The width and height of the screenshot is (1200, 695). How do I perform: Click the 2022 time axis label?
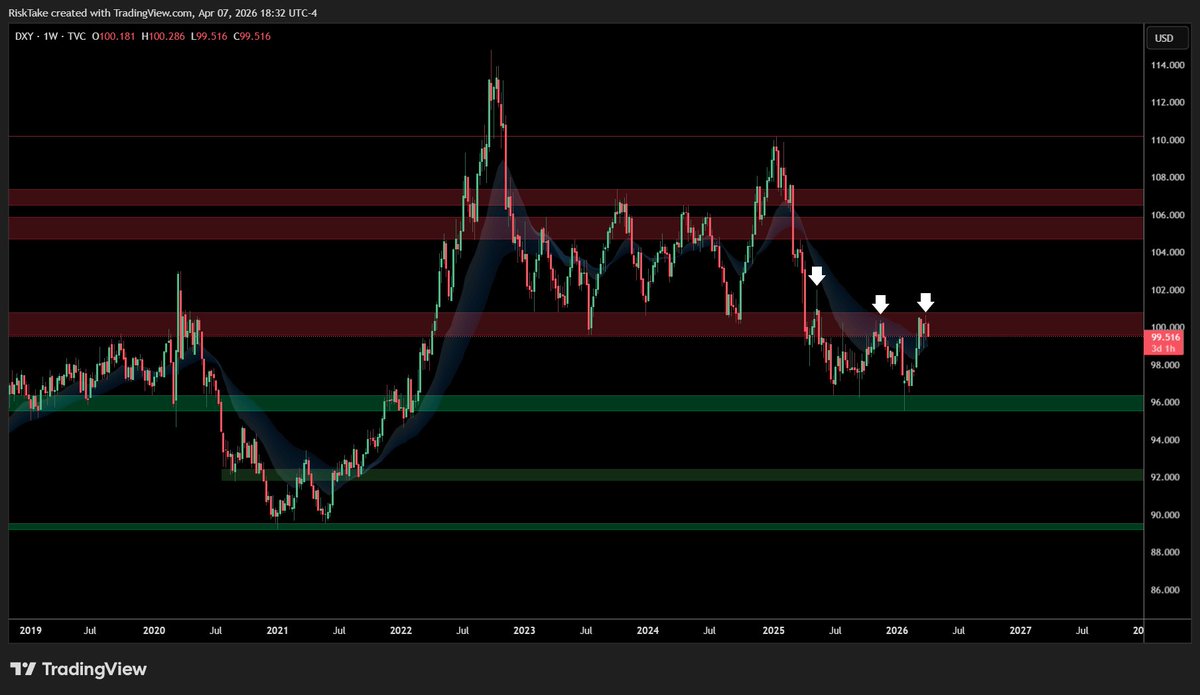click(401, 631)
